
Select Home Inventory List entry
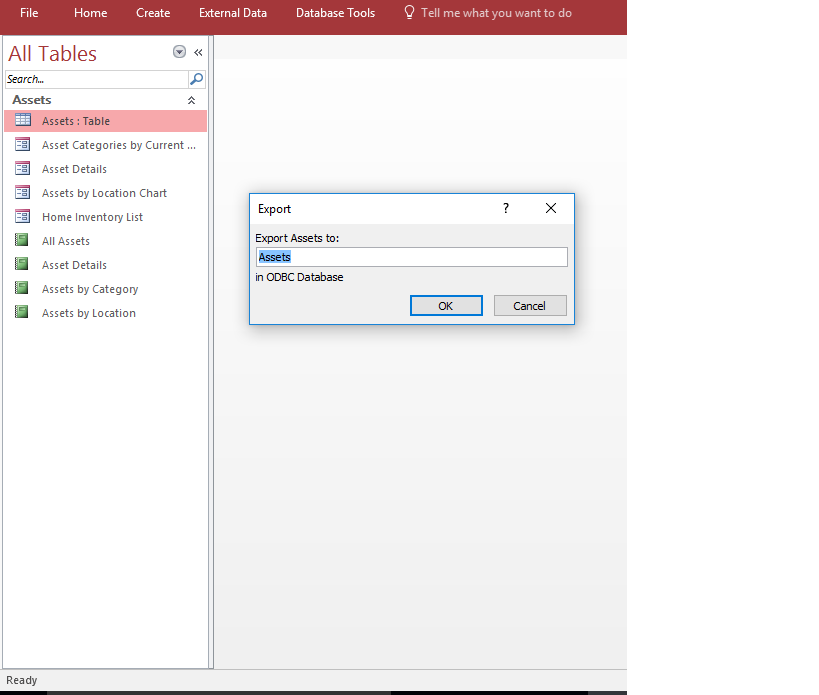pyautogui.click(x=106, y=217)
